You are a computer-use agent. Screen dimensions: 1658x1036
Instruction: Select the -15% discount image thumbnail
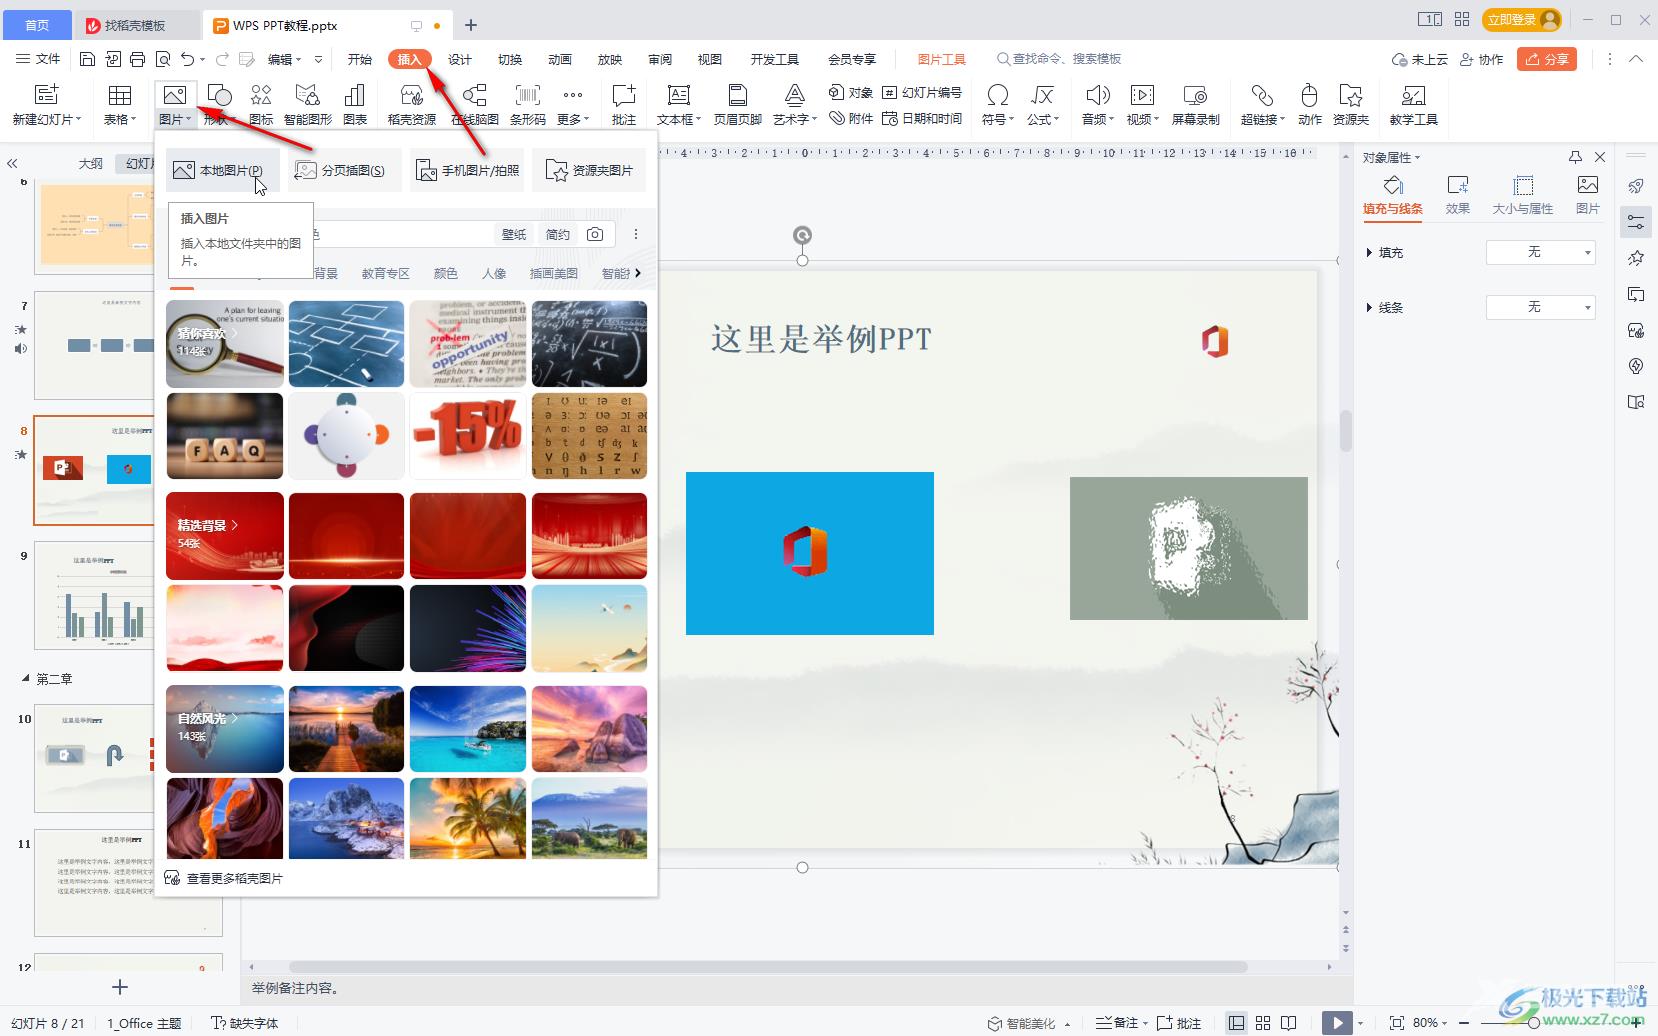point(468,436)
